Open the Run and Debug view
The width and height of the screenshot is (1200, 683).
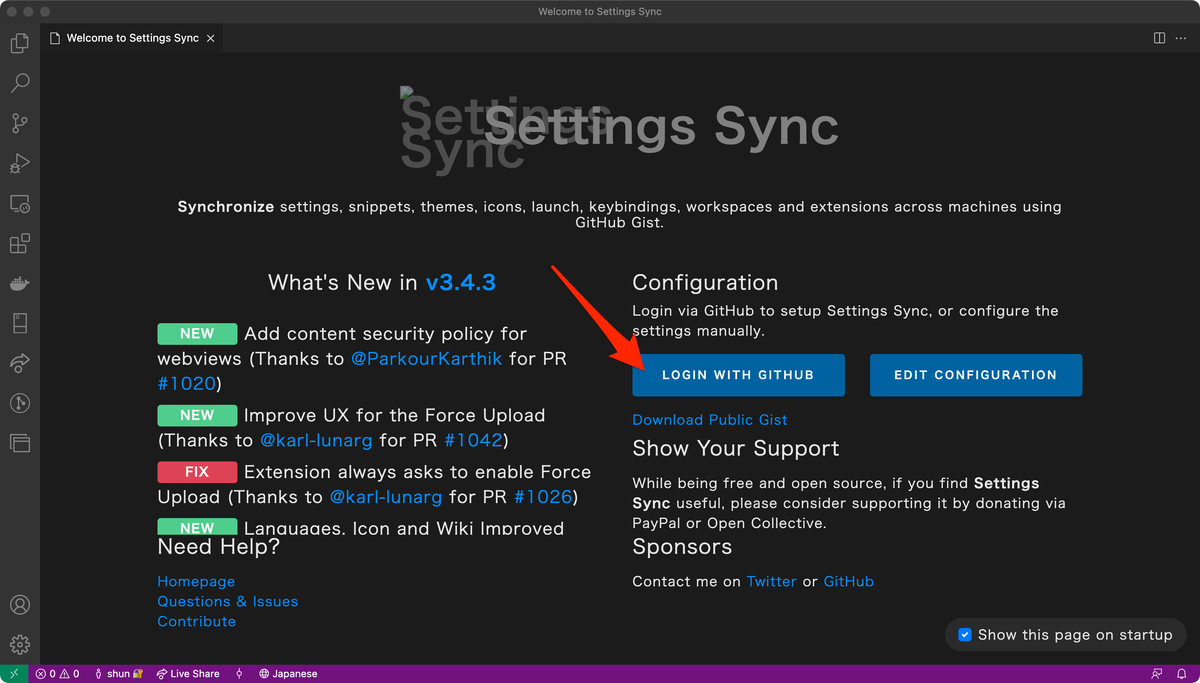[19, 163]
